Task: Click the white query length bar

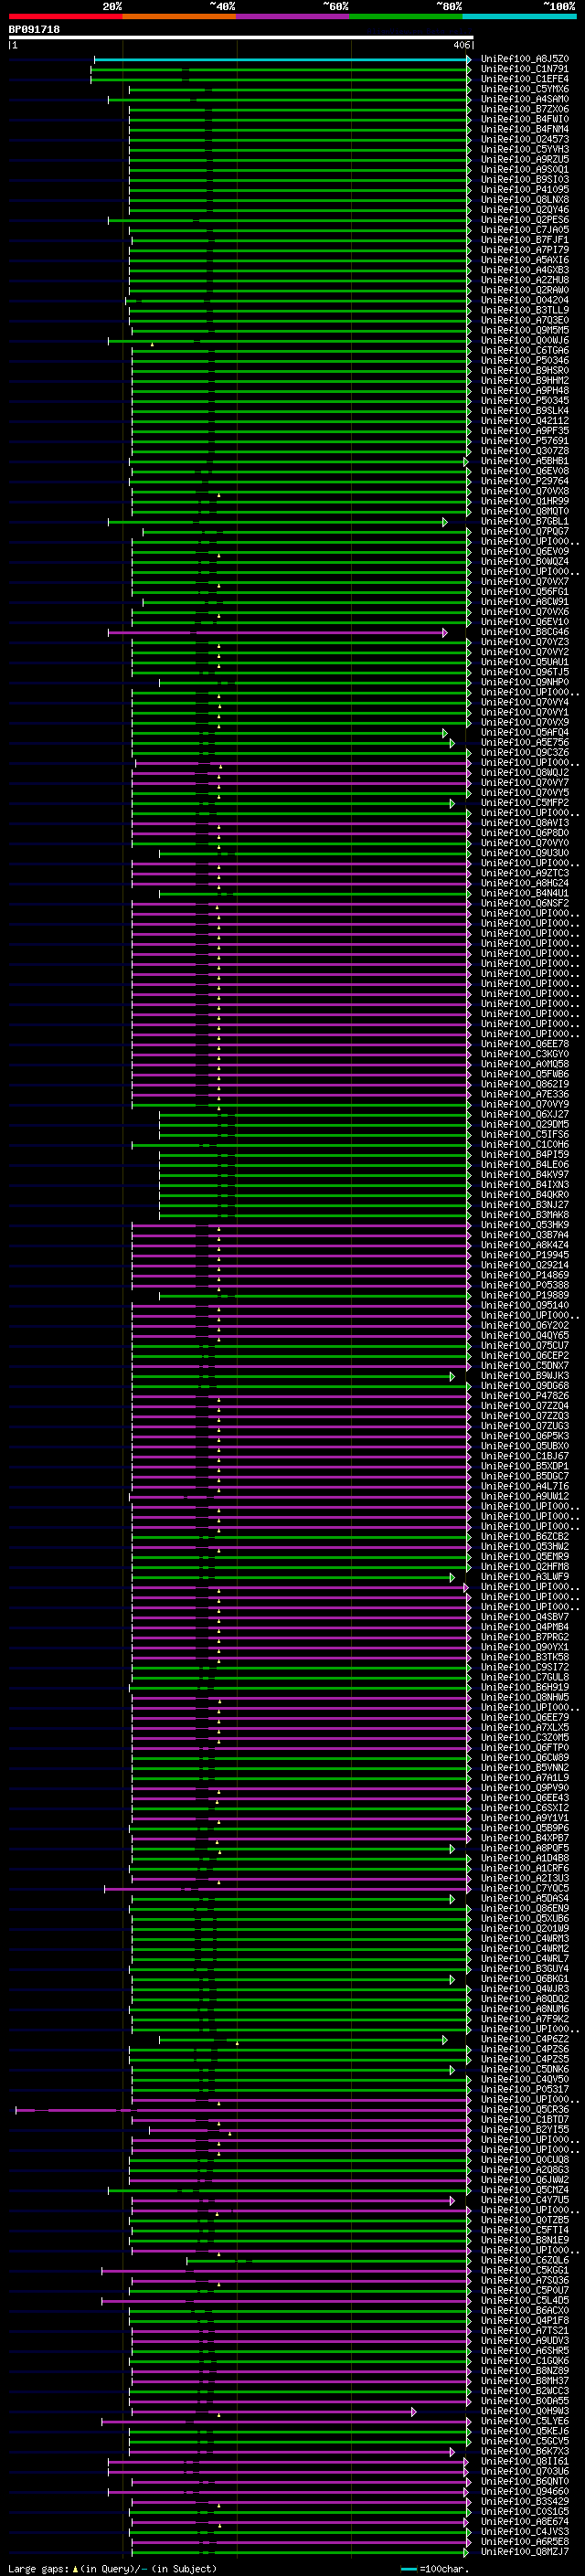Action: point(240,38)
